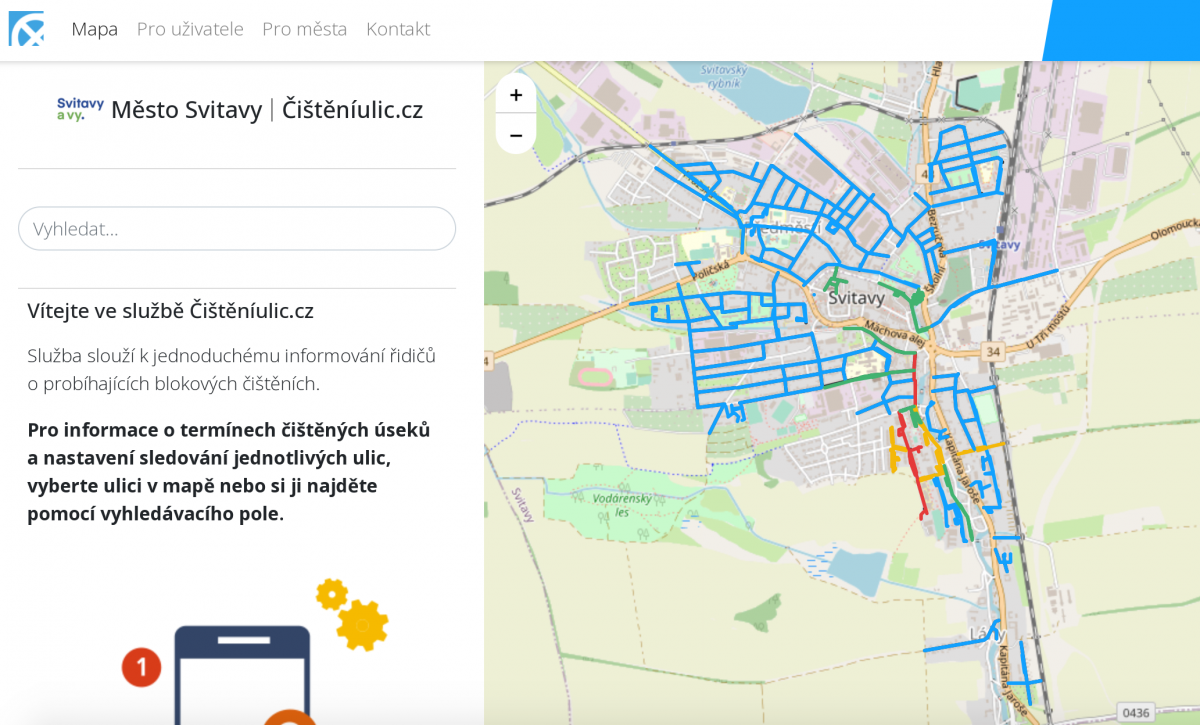Click the 'U Tří mostů' street label
This screenshot has height=725, width=1200.
[1047, 326]
